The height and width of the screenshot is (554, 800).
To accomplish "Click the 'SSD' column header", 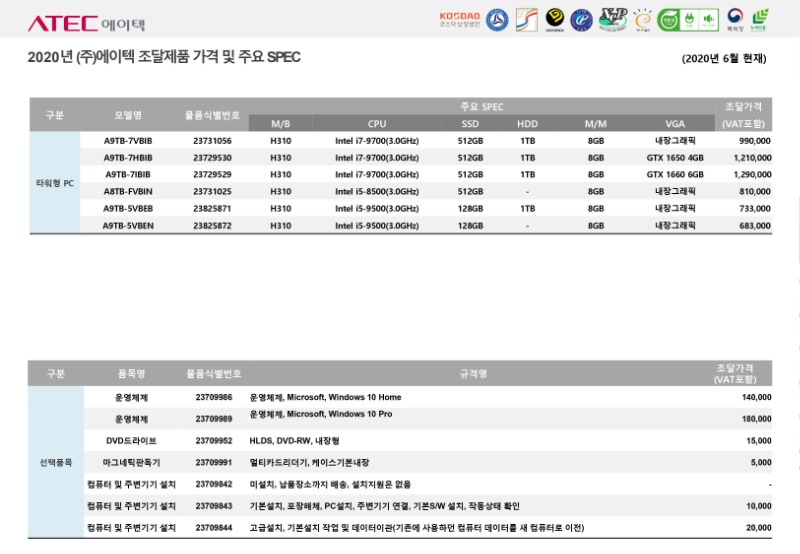I will point(470,123).
